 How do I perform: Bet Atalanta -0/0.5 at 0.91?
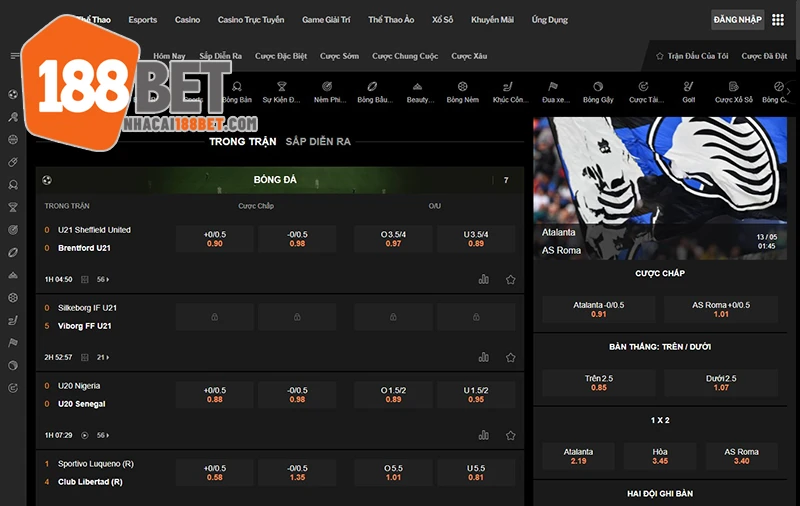598,309
